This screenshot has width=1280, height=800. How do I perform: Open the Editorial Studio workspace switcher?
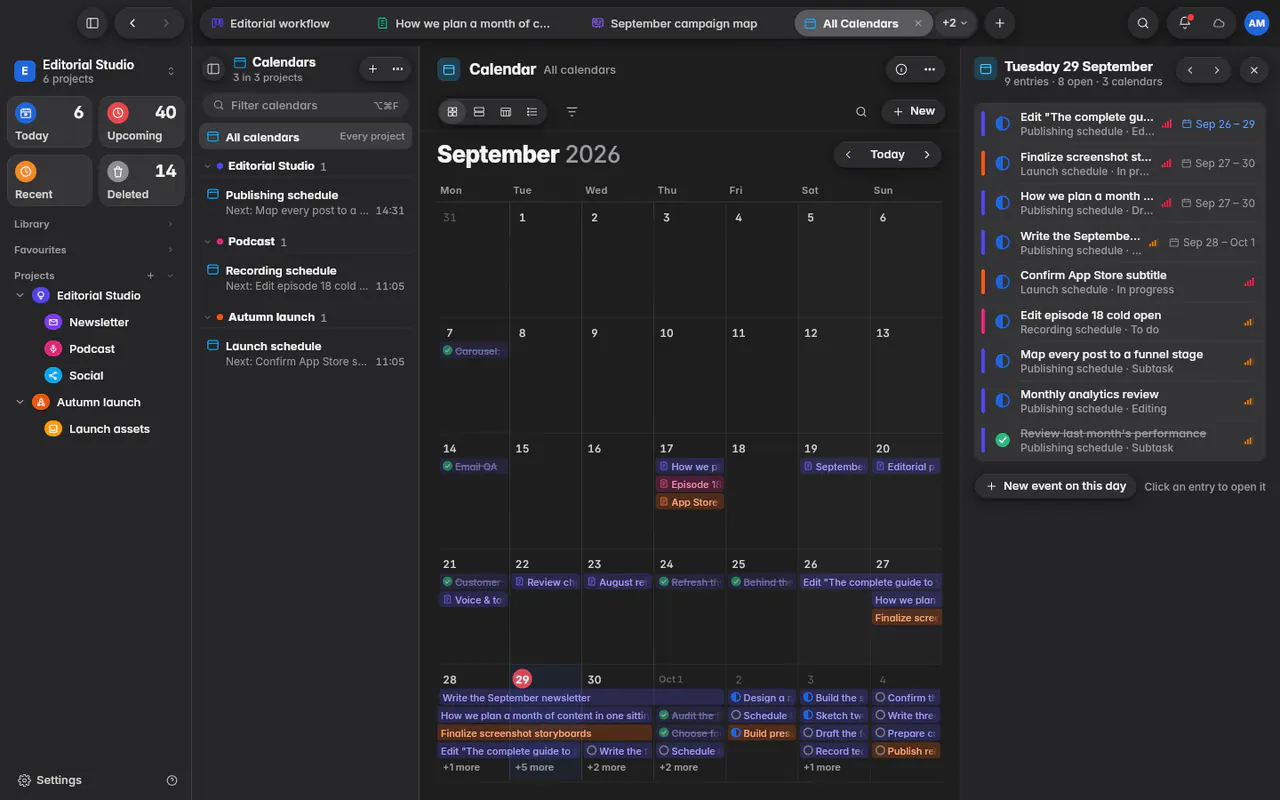coord(95,71)
